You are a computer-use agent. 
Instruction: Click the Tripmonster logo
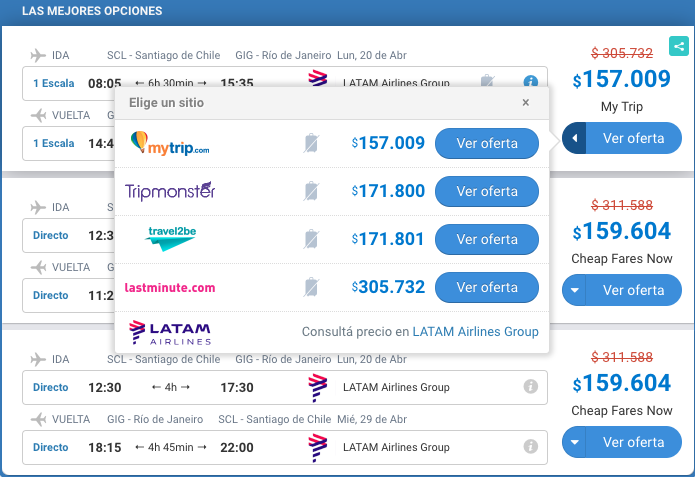pos(170,191)
